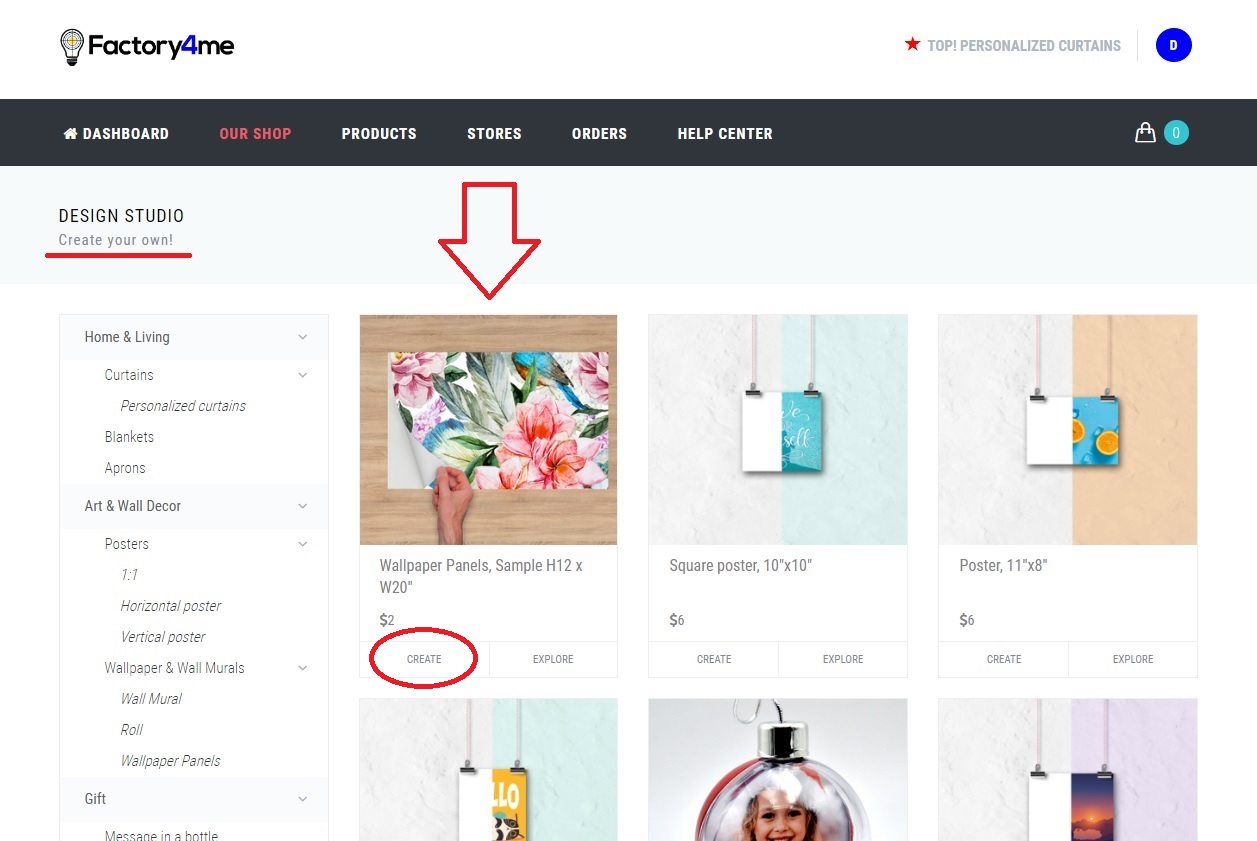
Task: Open the floral wallpaper panel thumbnail
Action: click(x=488, y=430)
